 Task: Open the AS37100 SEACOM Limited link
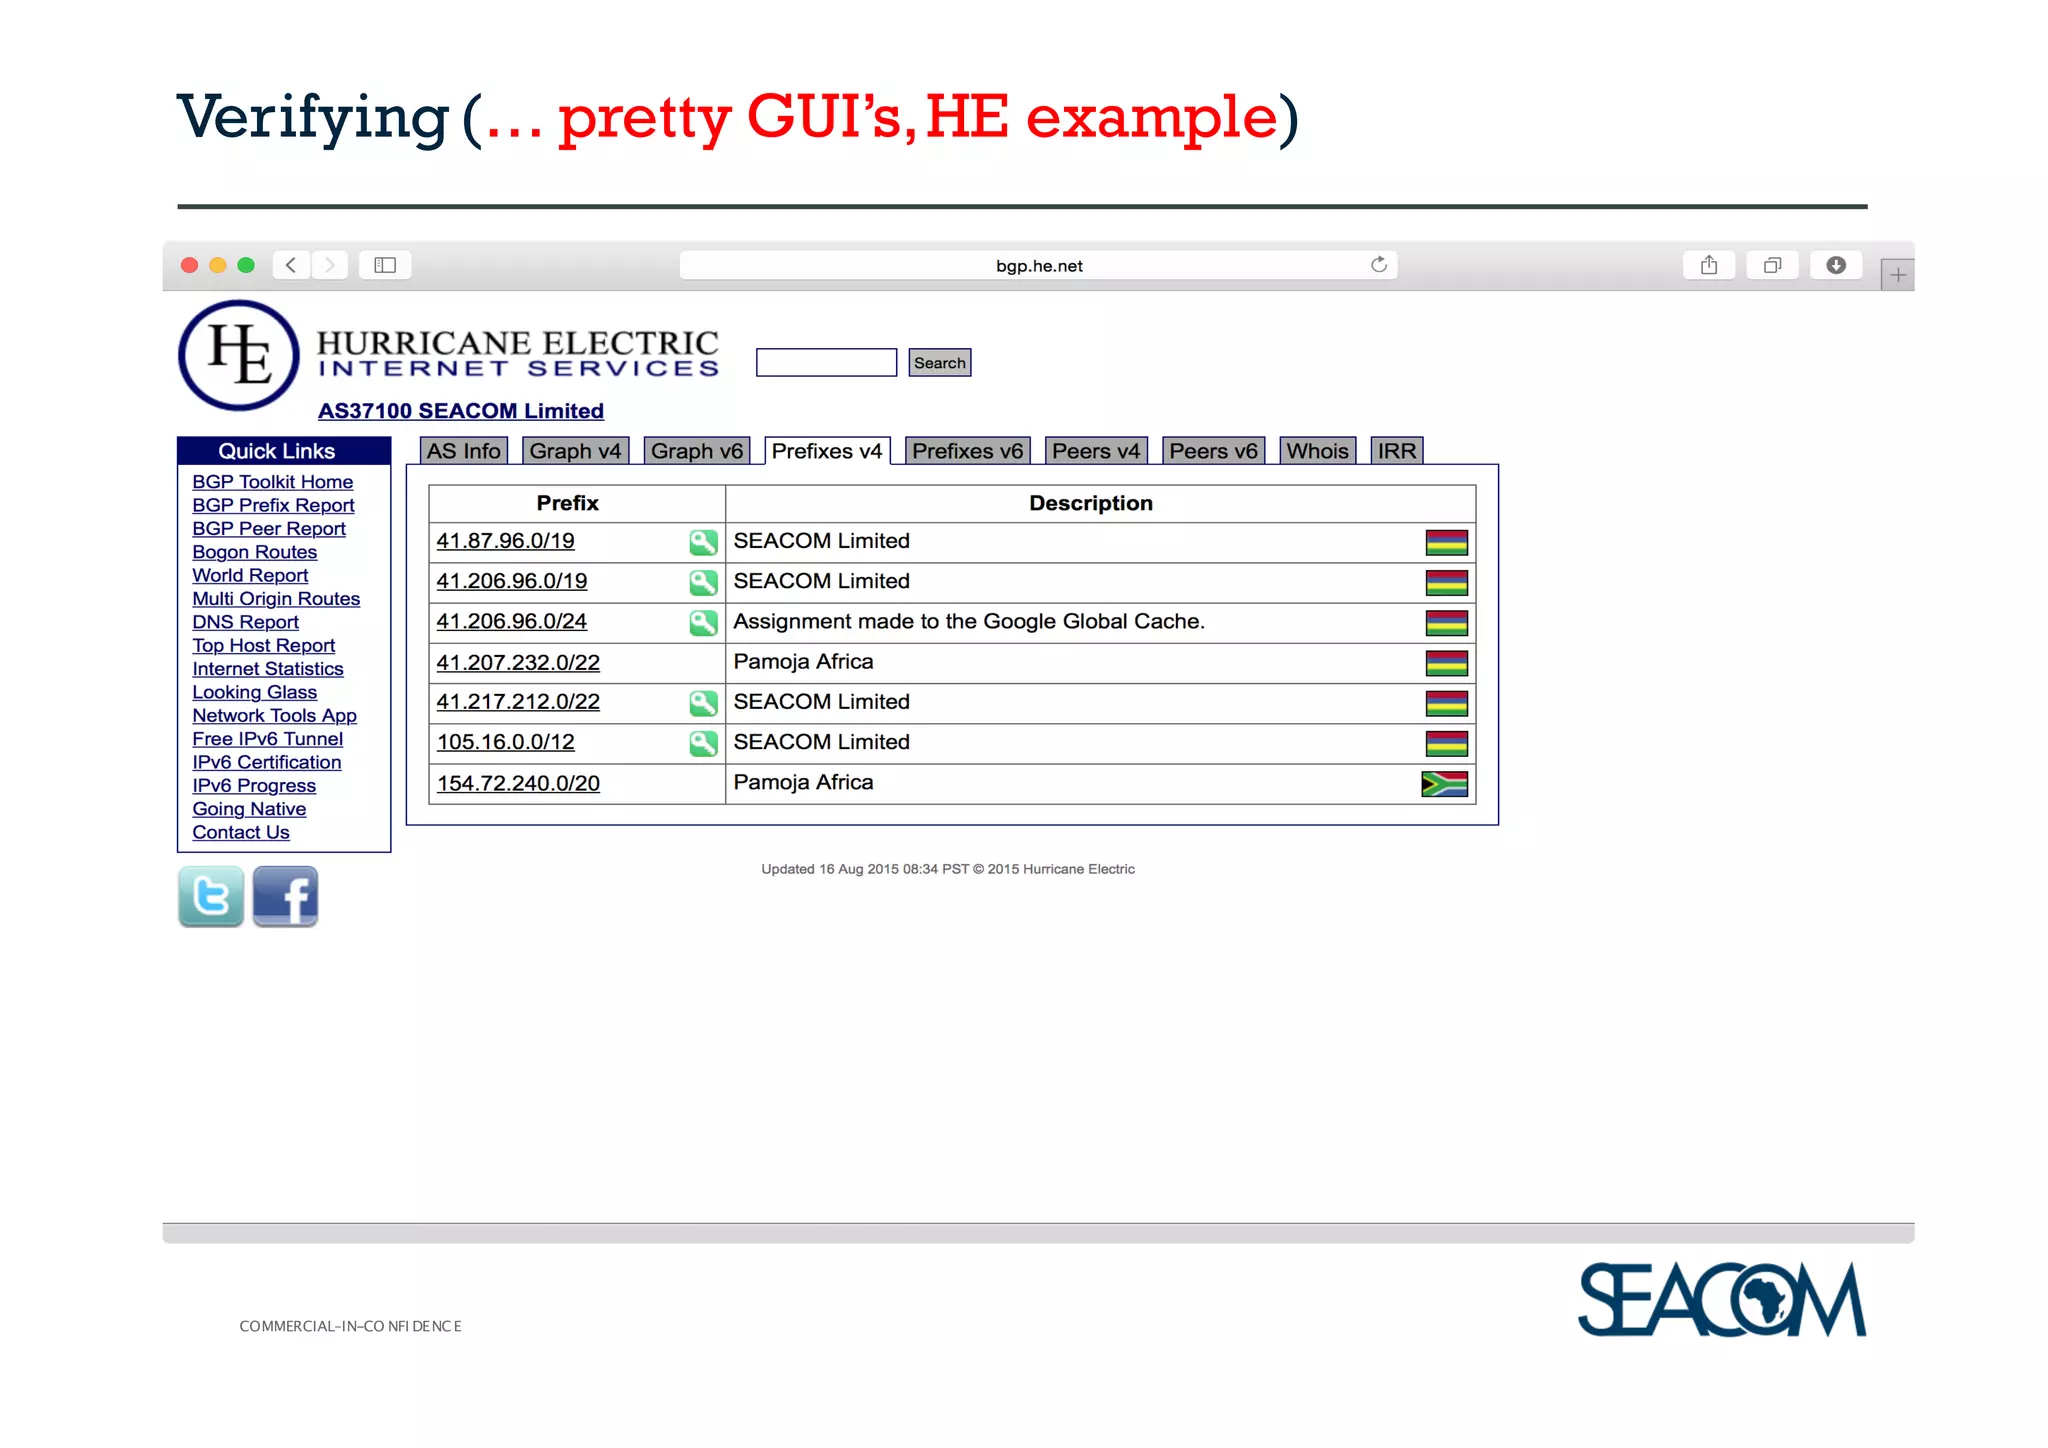[x=461, y=411]
